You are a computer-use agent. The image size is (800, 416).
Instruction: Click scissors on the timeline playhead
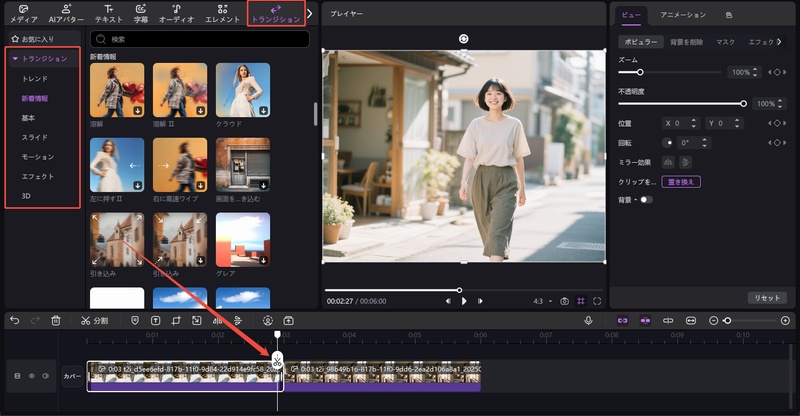click(277, 361)
